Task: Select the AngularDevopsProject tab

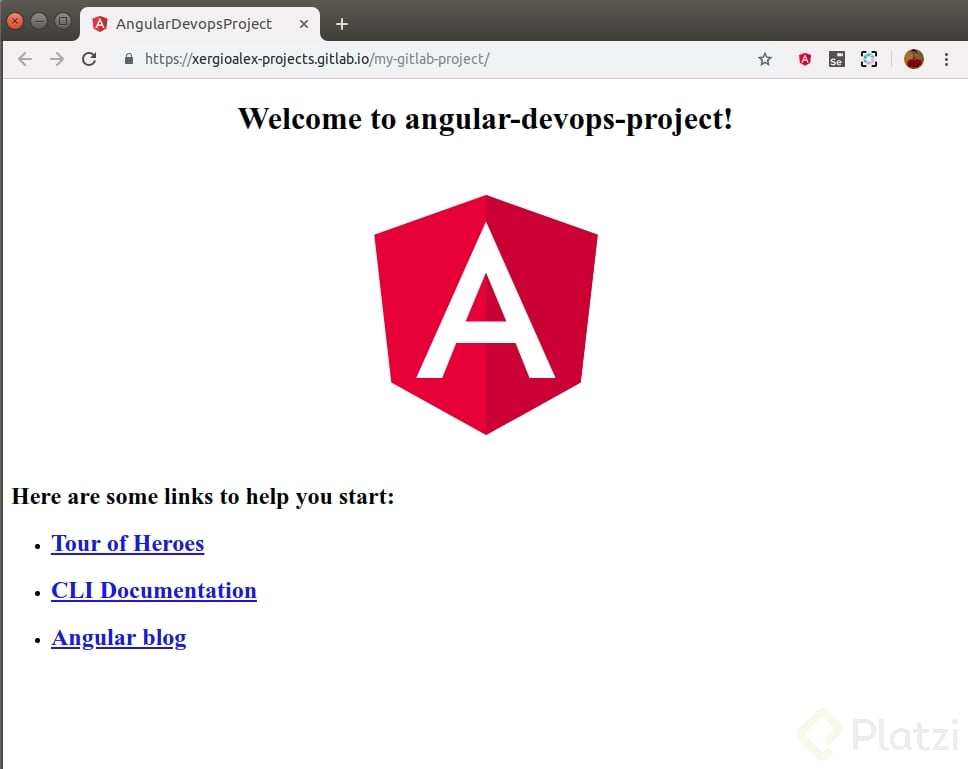Action: pos(199,24)
